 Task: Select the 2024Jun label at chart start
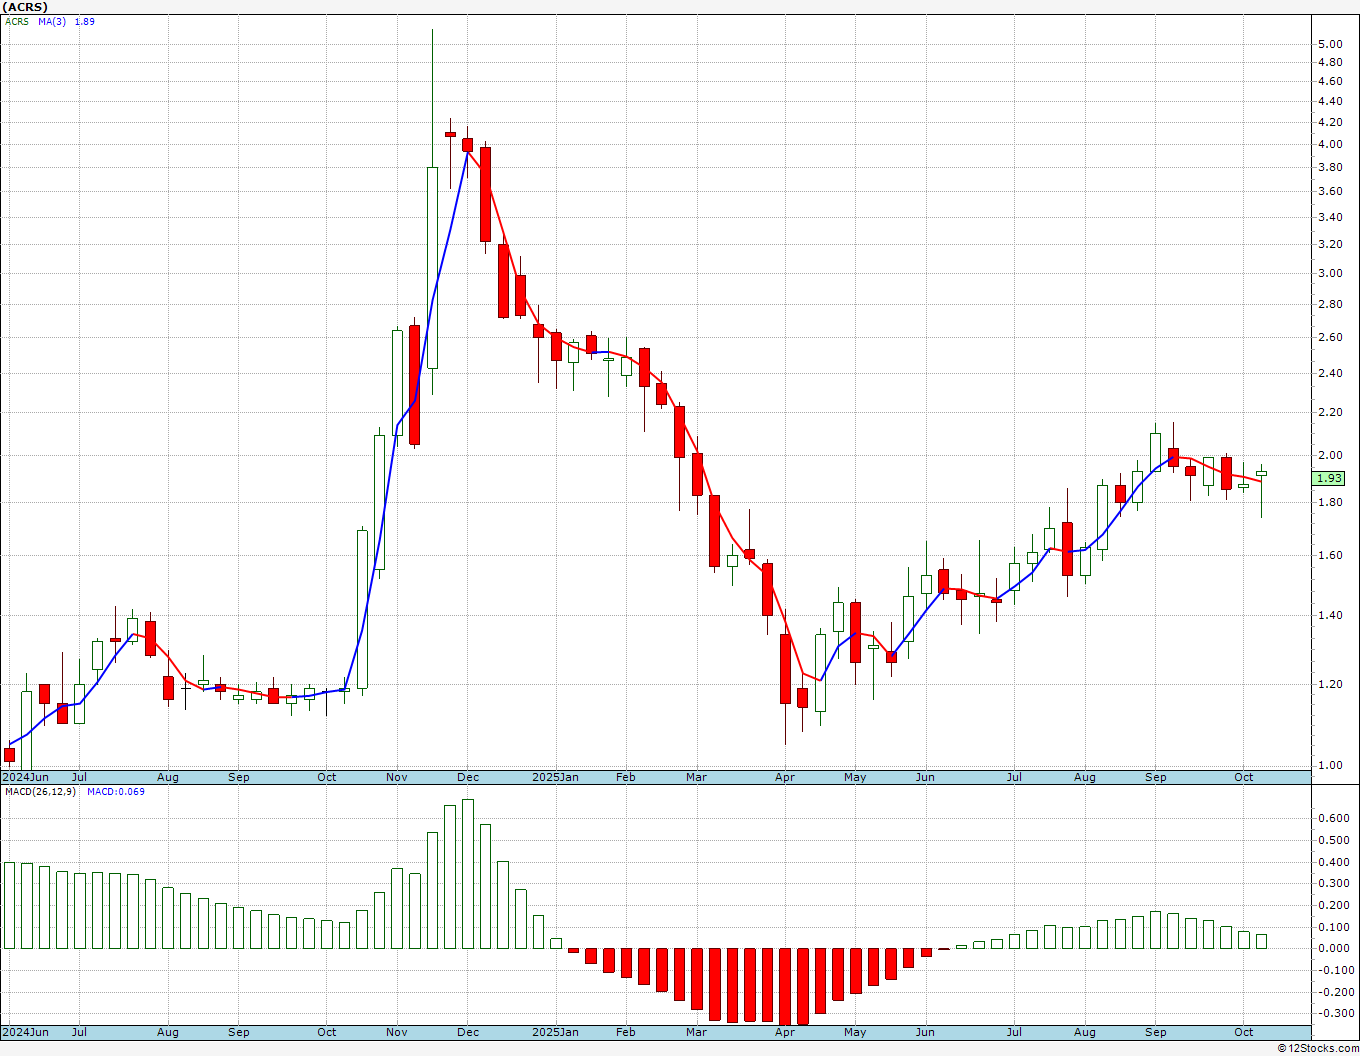click(25, 777)
